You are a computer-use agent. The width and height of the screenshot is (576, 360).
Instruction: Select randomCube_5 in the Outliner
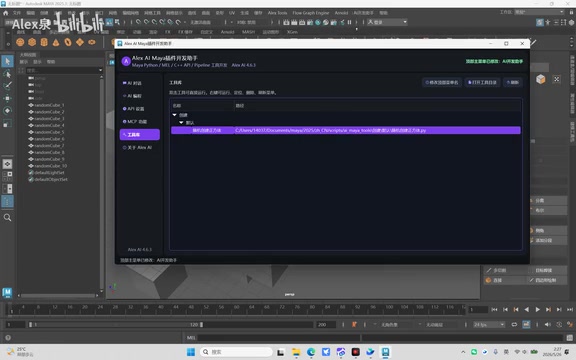(x=49, y=132)
